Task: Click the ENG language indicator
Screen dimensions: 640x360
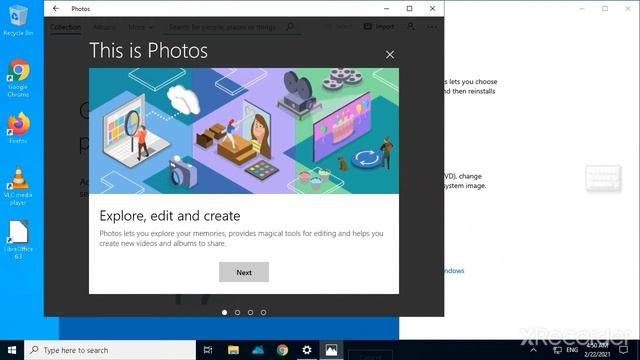Action: [x=572, y=350]
